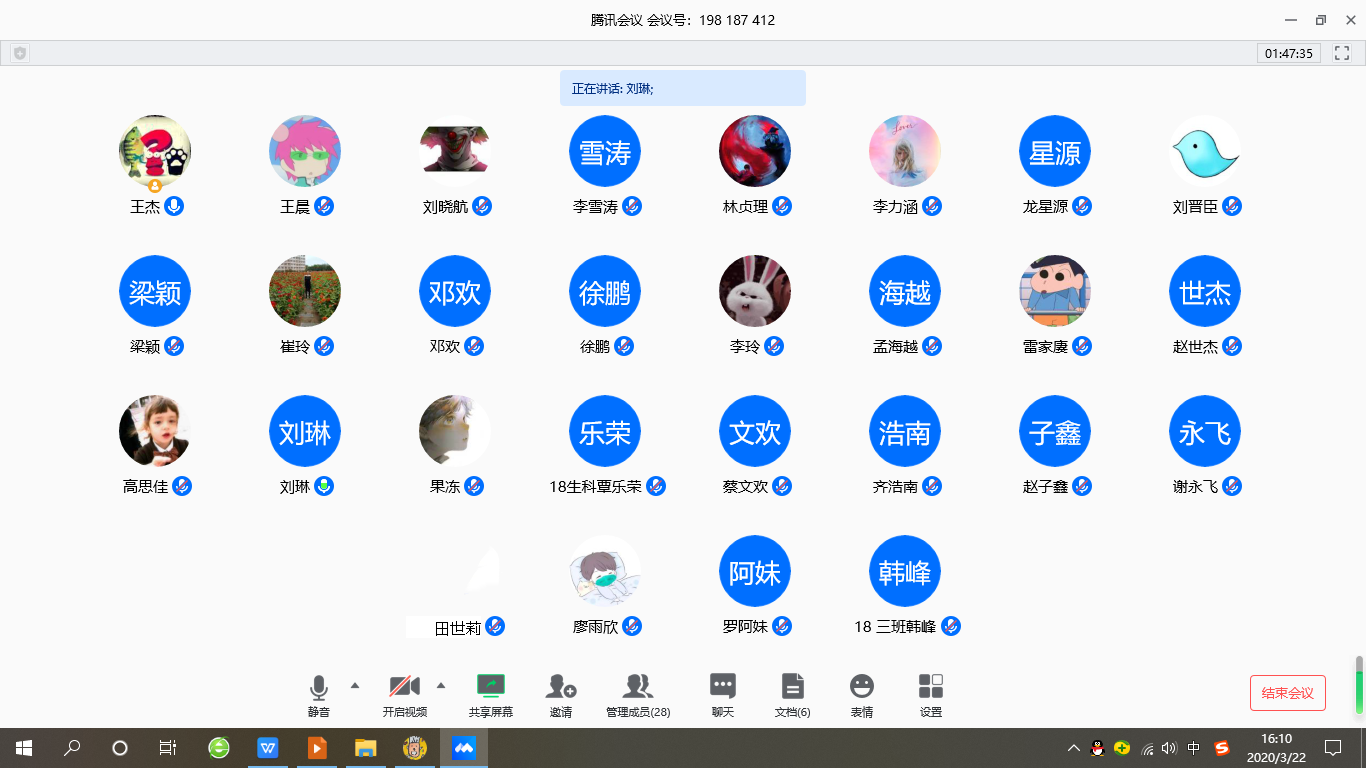The width and height of the screenshot is (1366, 768).
Task: Open the Windows notification center icon
Action: coord(1332,747)
